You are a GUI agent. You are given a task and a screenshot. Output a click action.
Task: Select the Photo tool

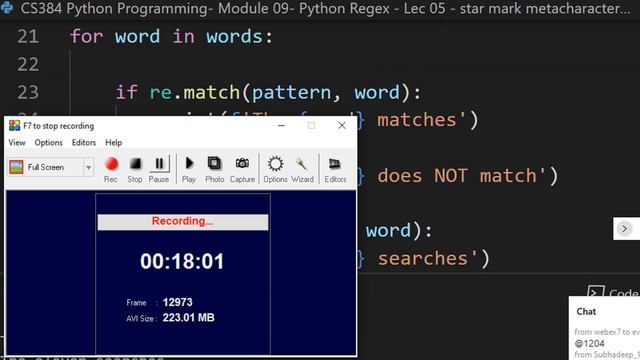(214, 169)
